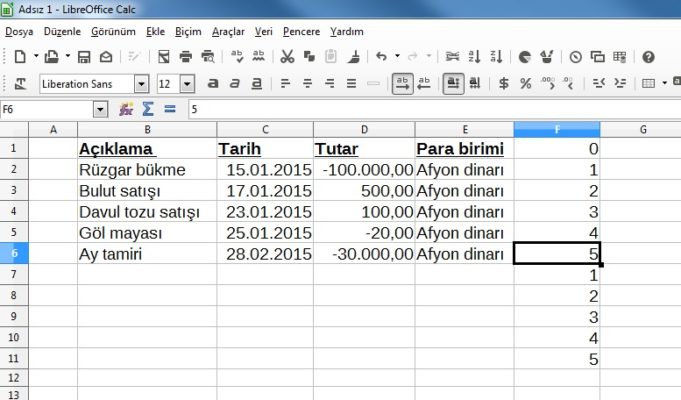Open LibreOffice Help question mark icon
The height and width of the screenshot is (400, 681).
[x=648, y=57]
